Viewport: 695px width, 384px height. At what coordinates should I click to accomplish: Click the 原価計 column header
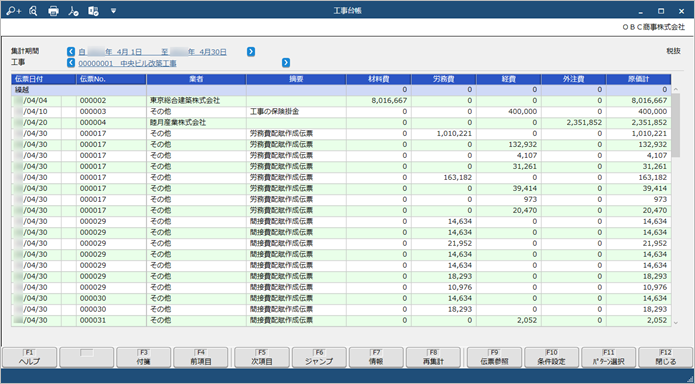(x=639, y=79)
